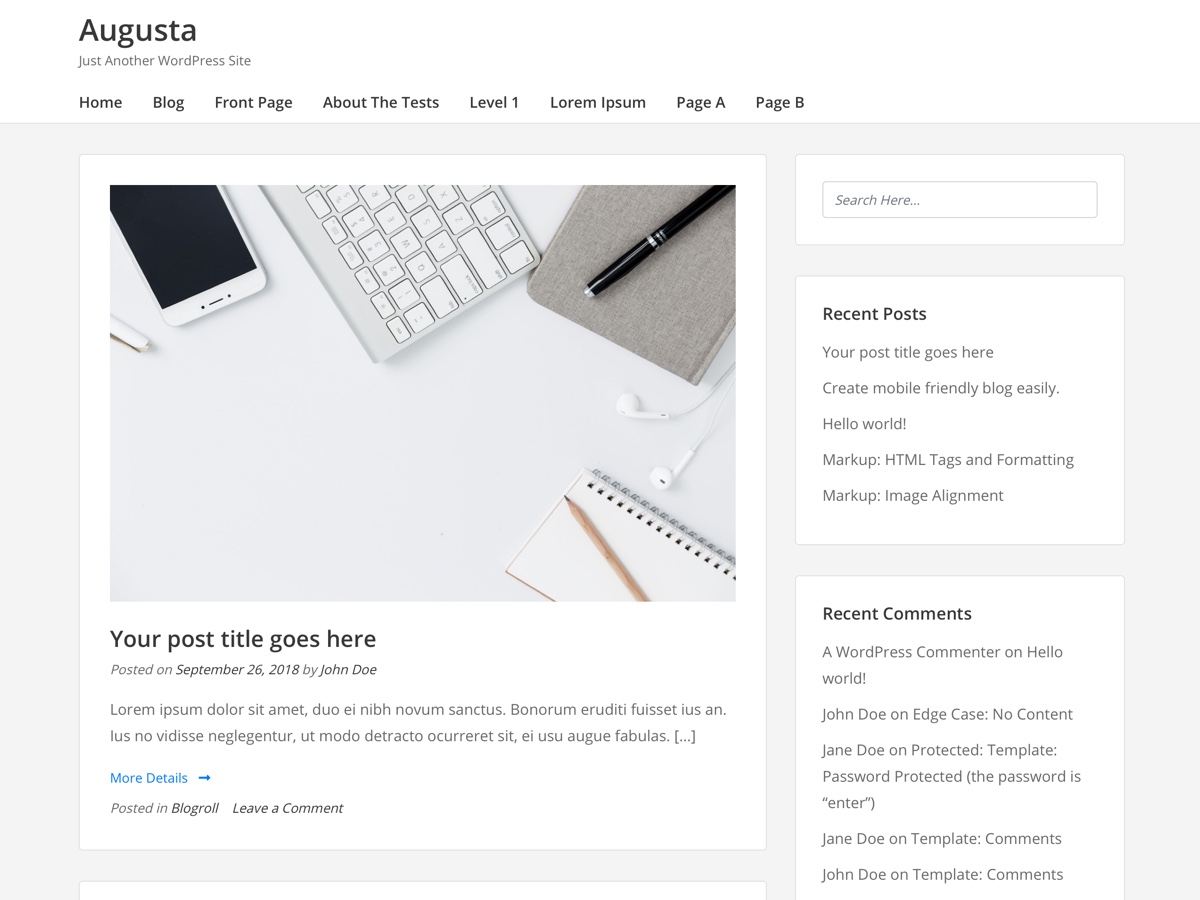Viewport: 1200px width, 900px height.
Task: Click the featured post image
Action: (422, 392)
